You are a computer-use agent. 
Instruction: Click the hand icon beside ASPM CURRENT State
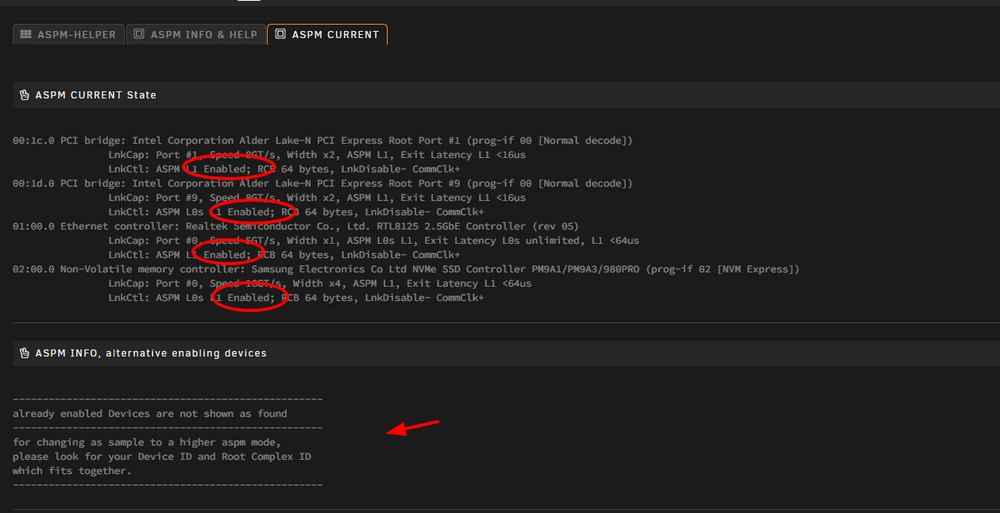[24, 95]
